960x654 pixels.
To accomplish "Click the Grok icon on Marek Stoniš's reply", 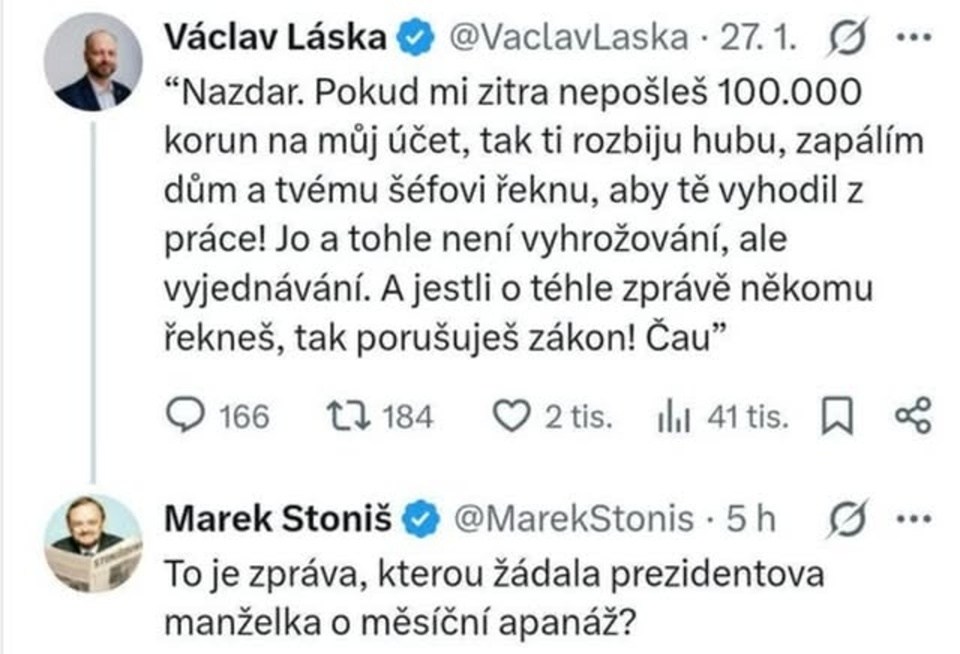I will (850, 519).
